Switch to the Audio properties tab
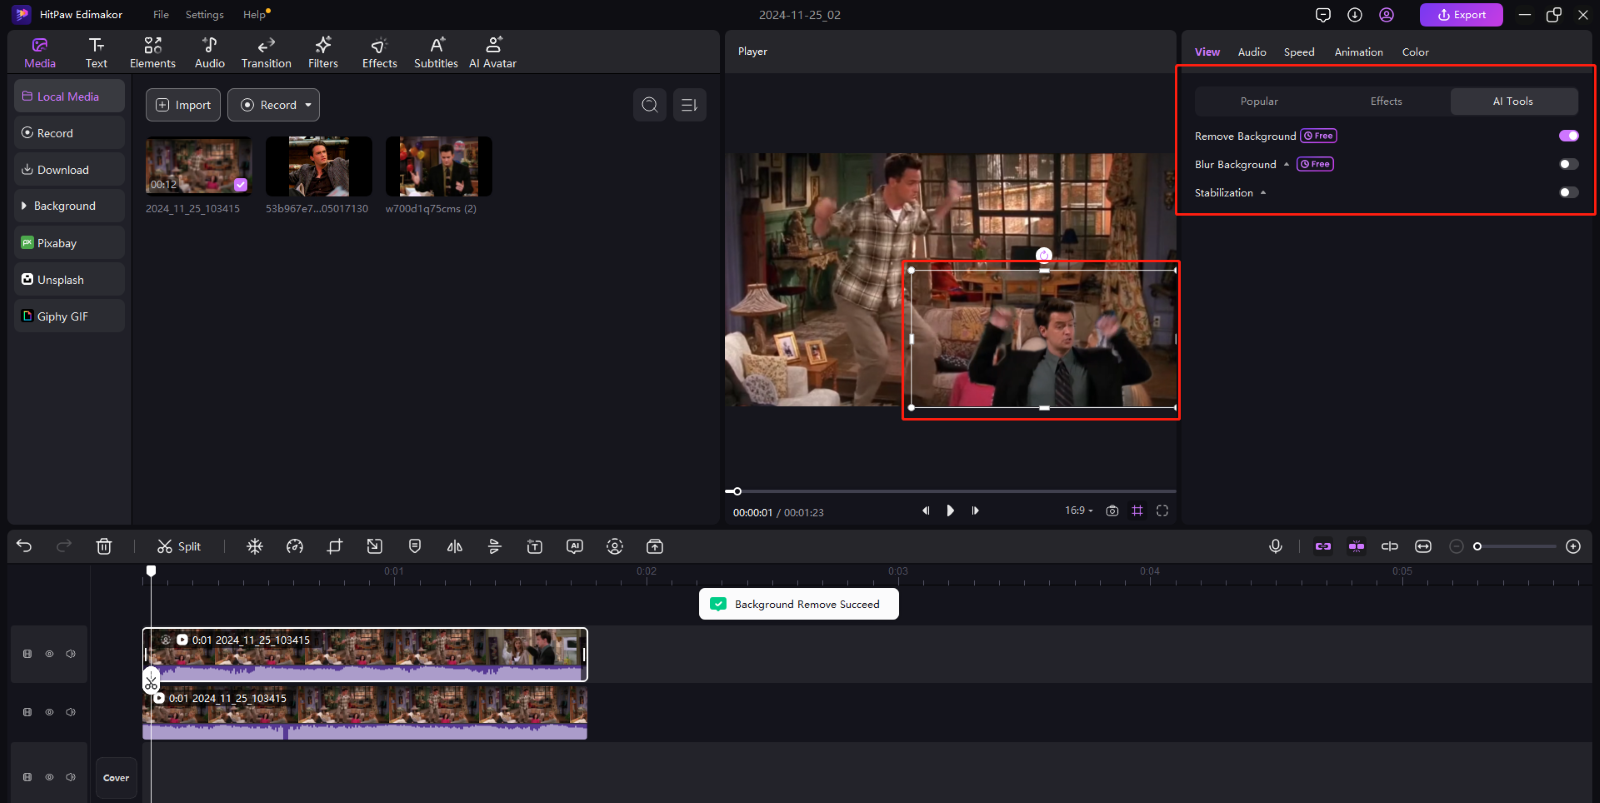This screenshot has height=803, width=1600. [x=1252, y=52]
